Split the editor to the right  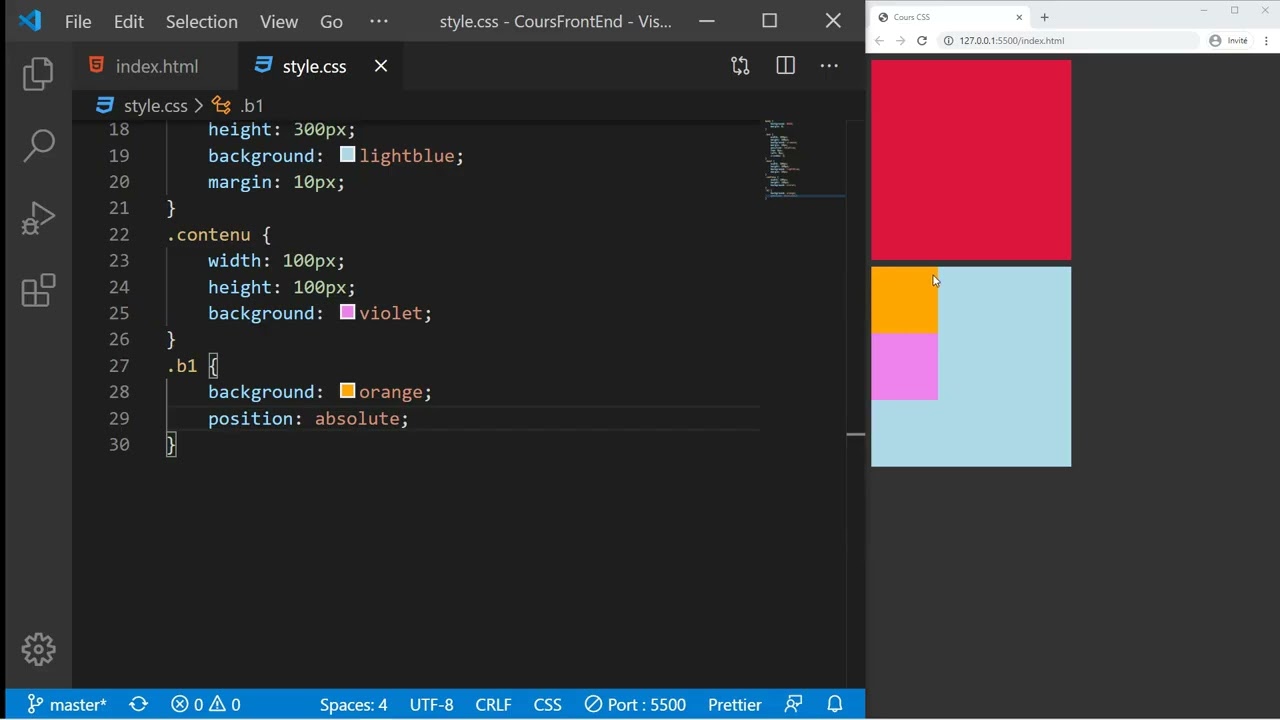click(785, 66)
